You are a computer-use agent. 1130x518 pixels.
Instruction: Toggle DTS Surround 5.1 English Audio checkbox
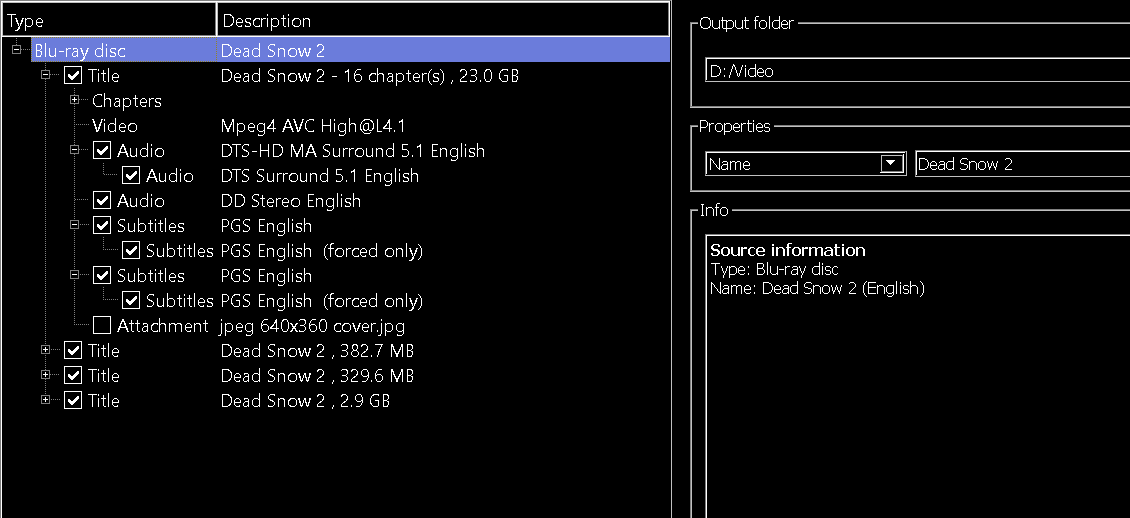[x=130, y=176]
